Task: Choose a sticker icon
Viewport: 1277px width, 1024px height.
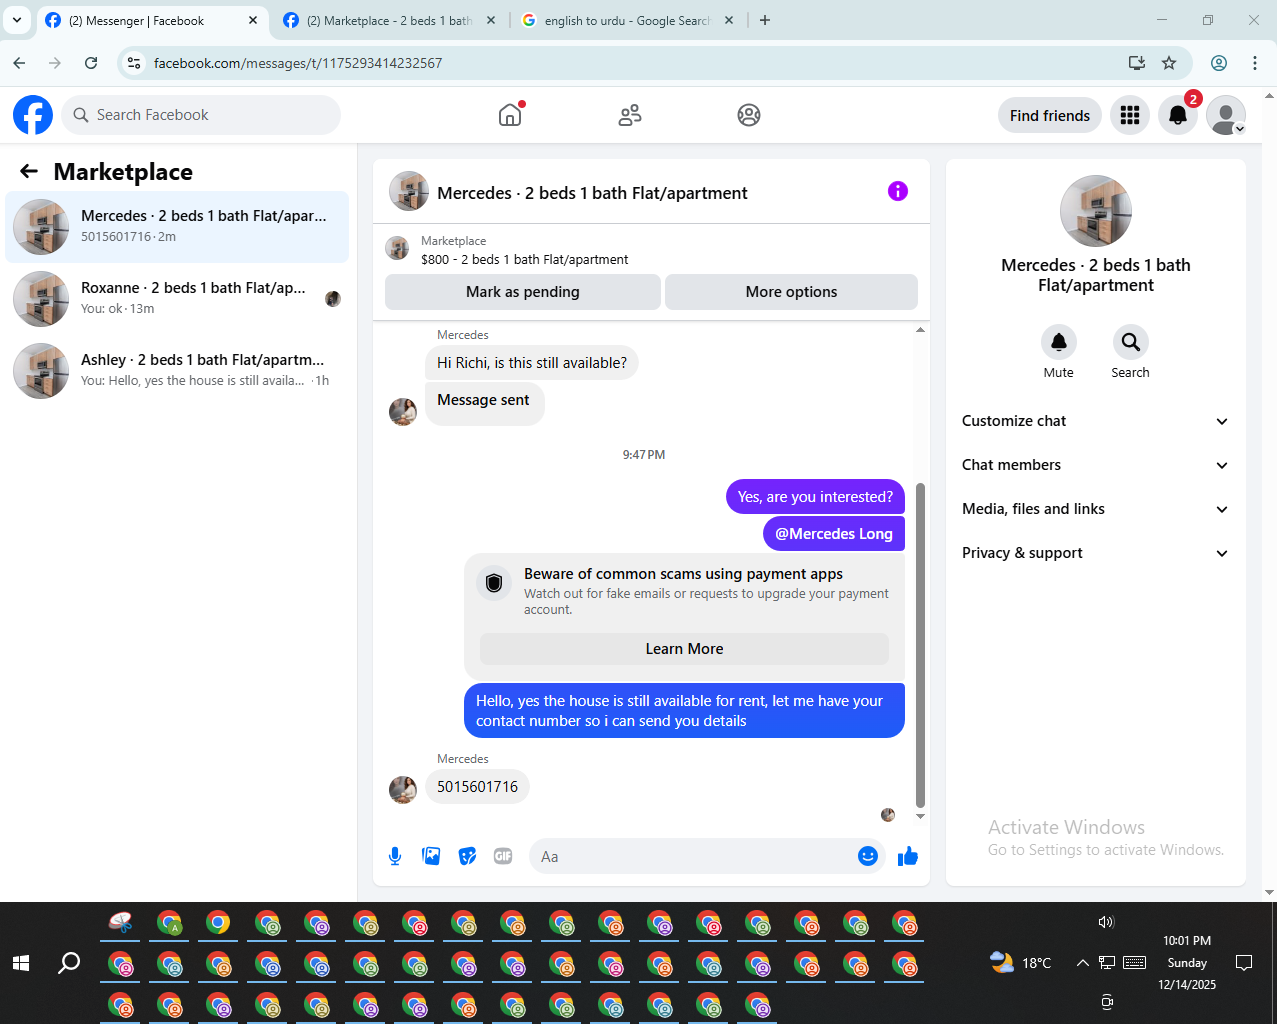Action: pos(467,856)
